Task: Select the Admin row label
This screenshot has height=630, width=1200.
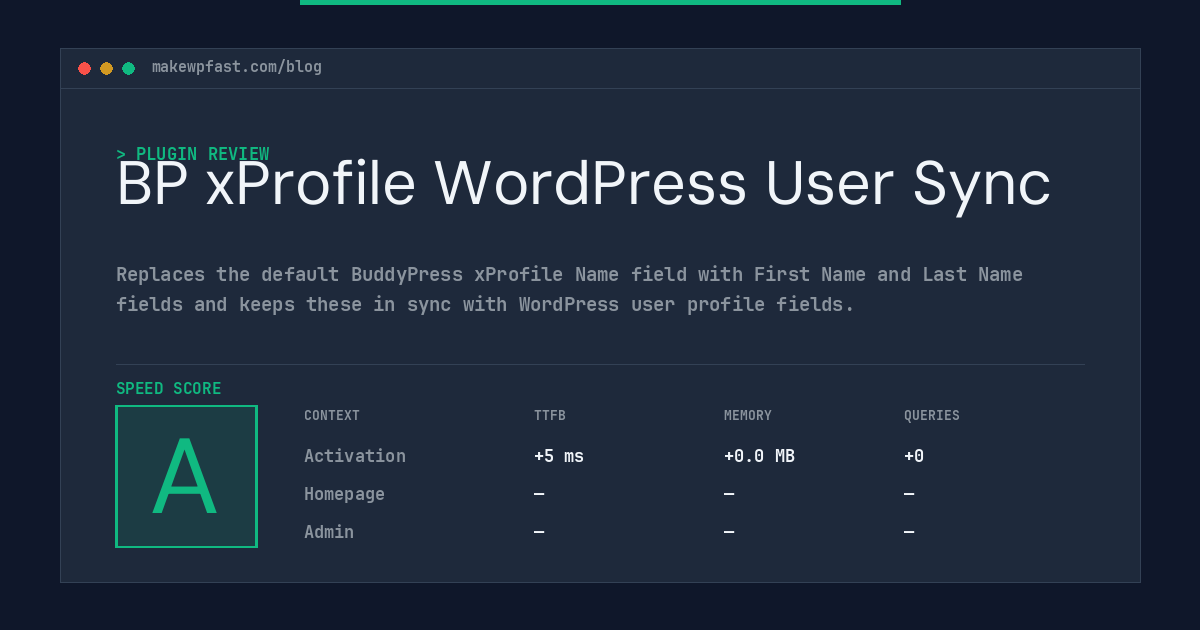Action: [329, 532]
